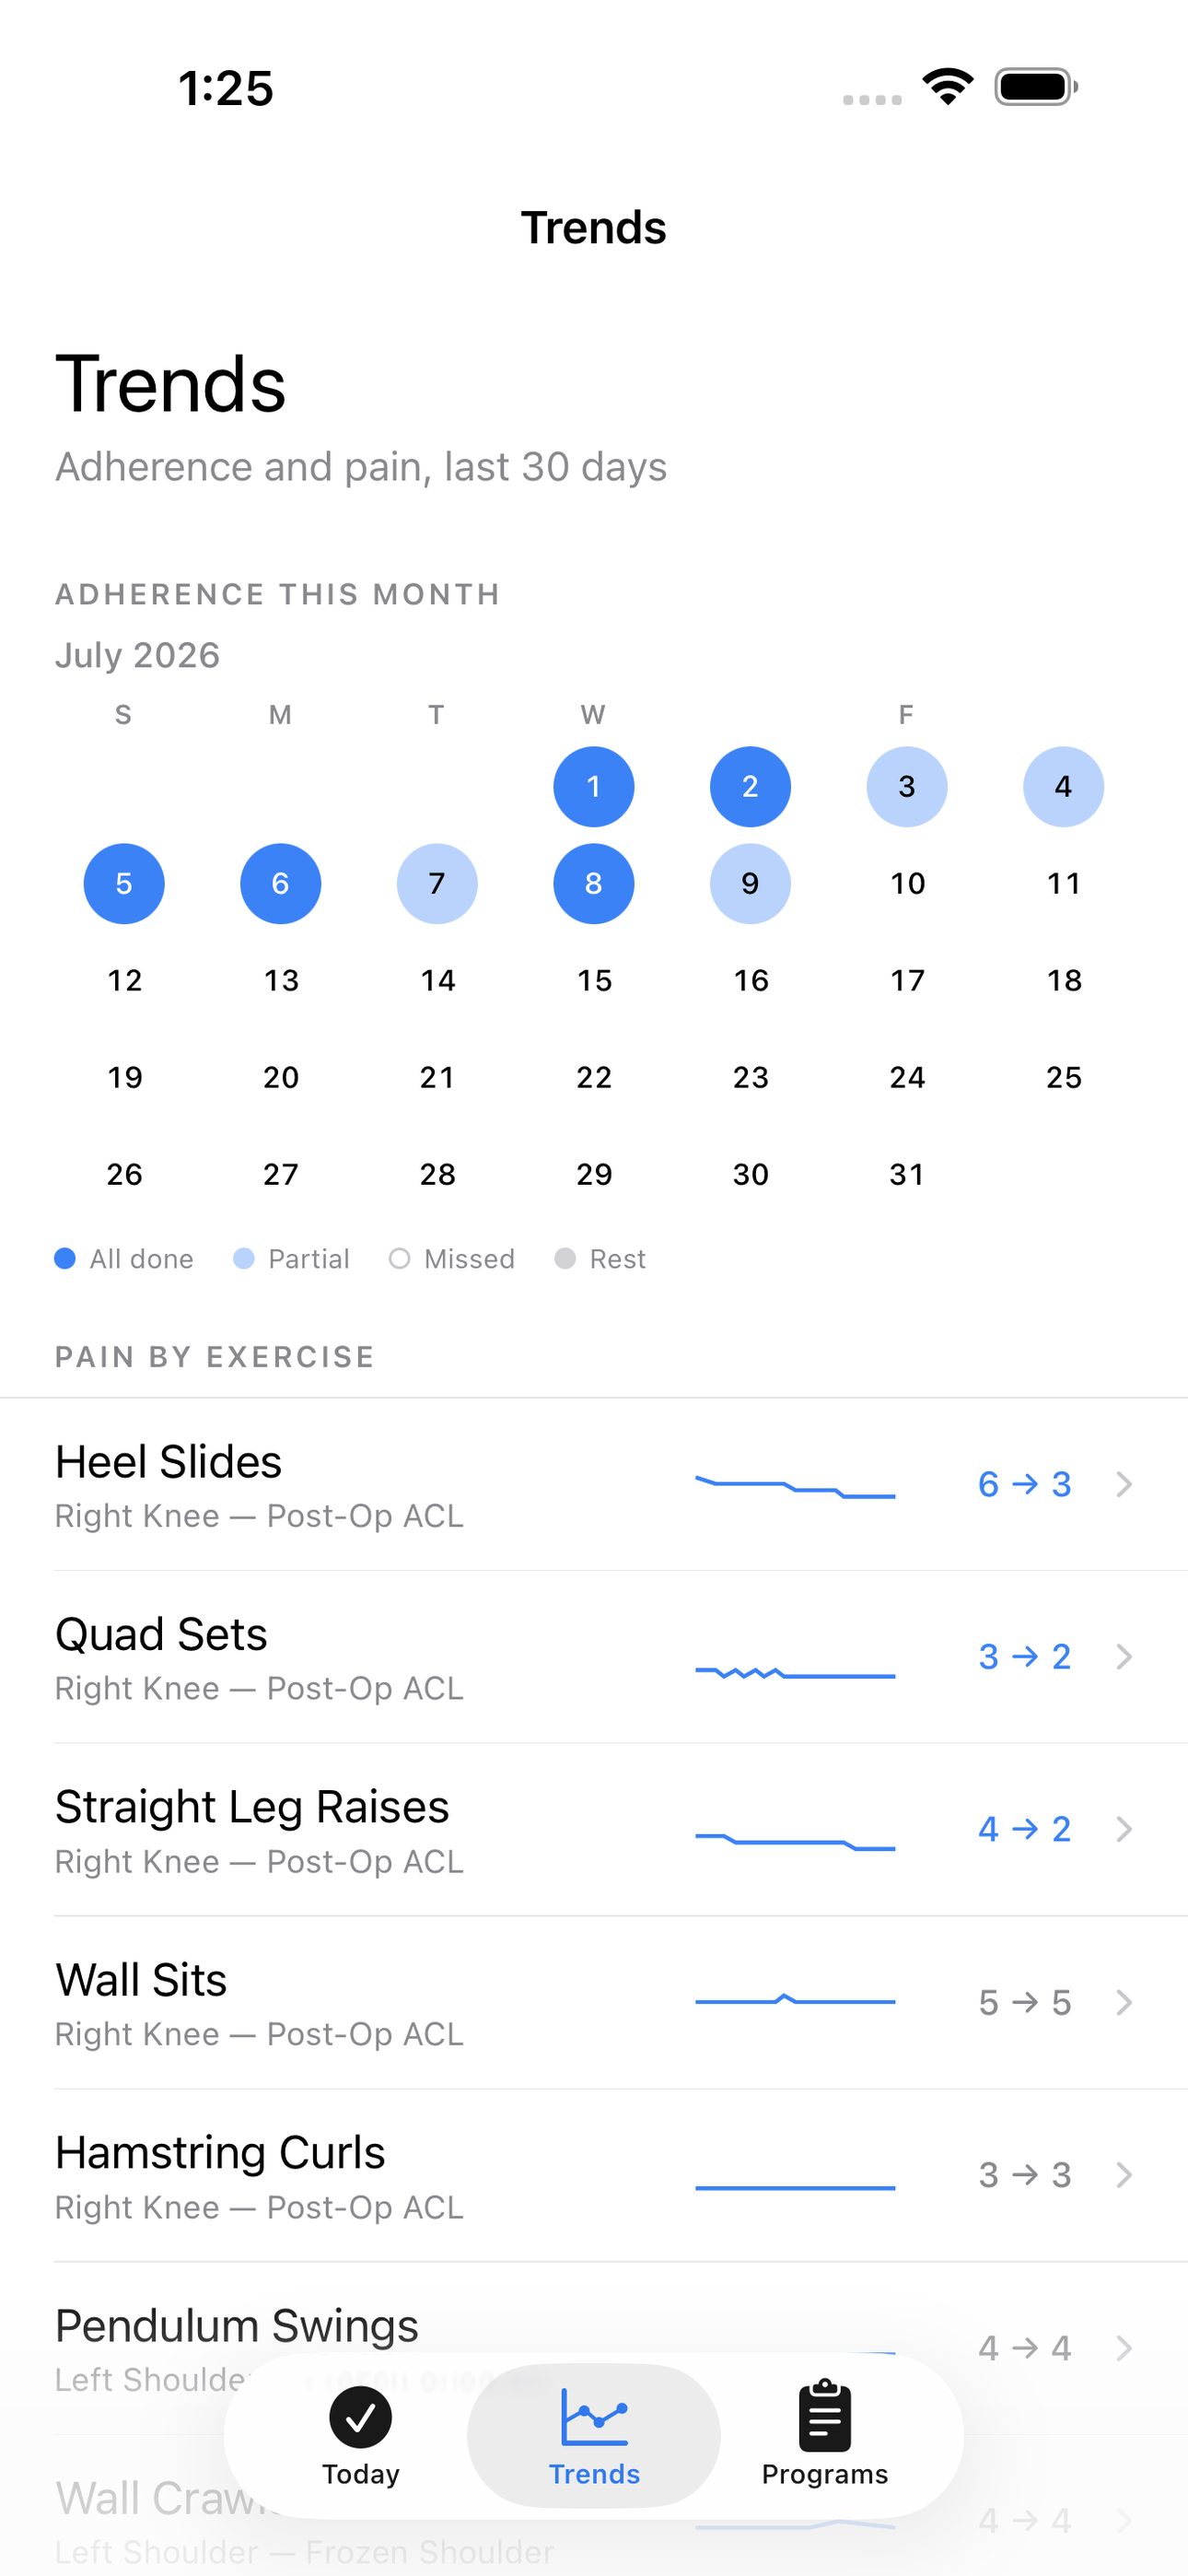1188x2576 pixels.
Task: Tap the battery status icon
Action: pyautogui.click(x=1036, y=87)
